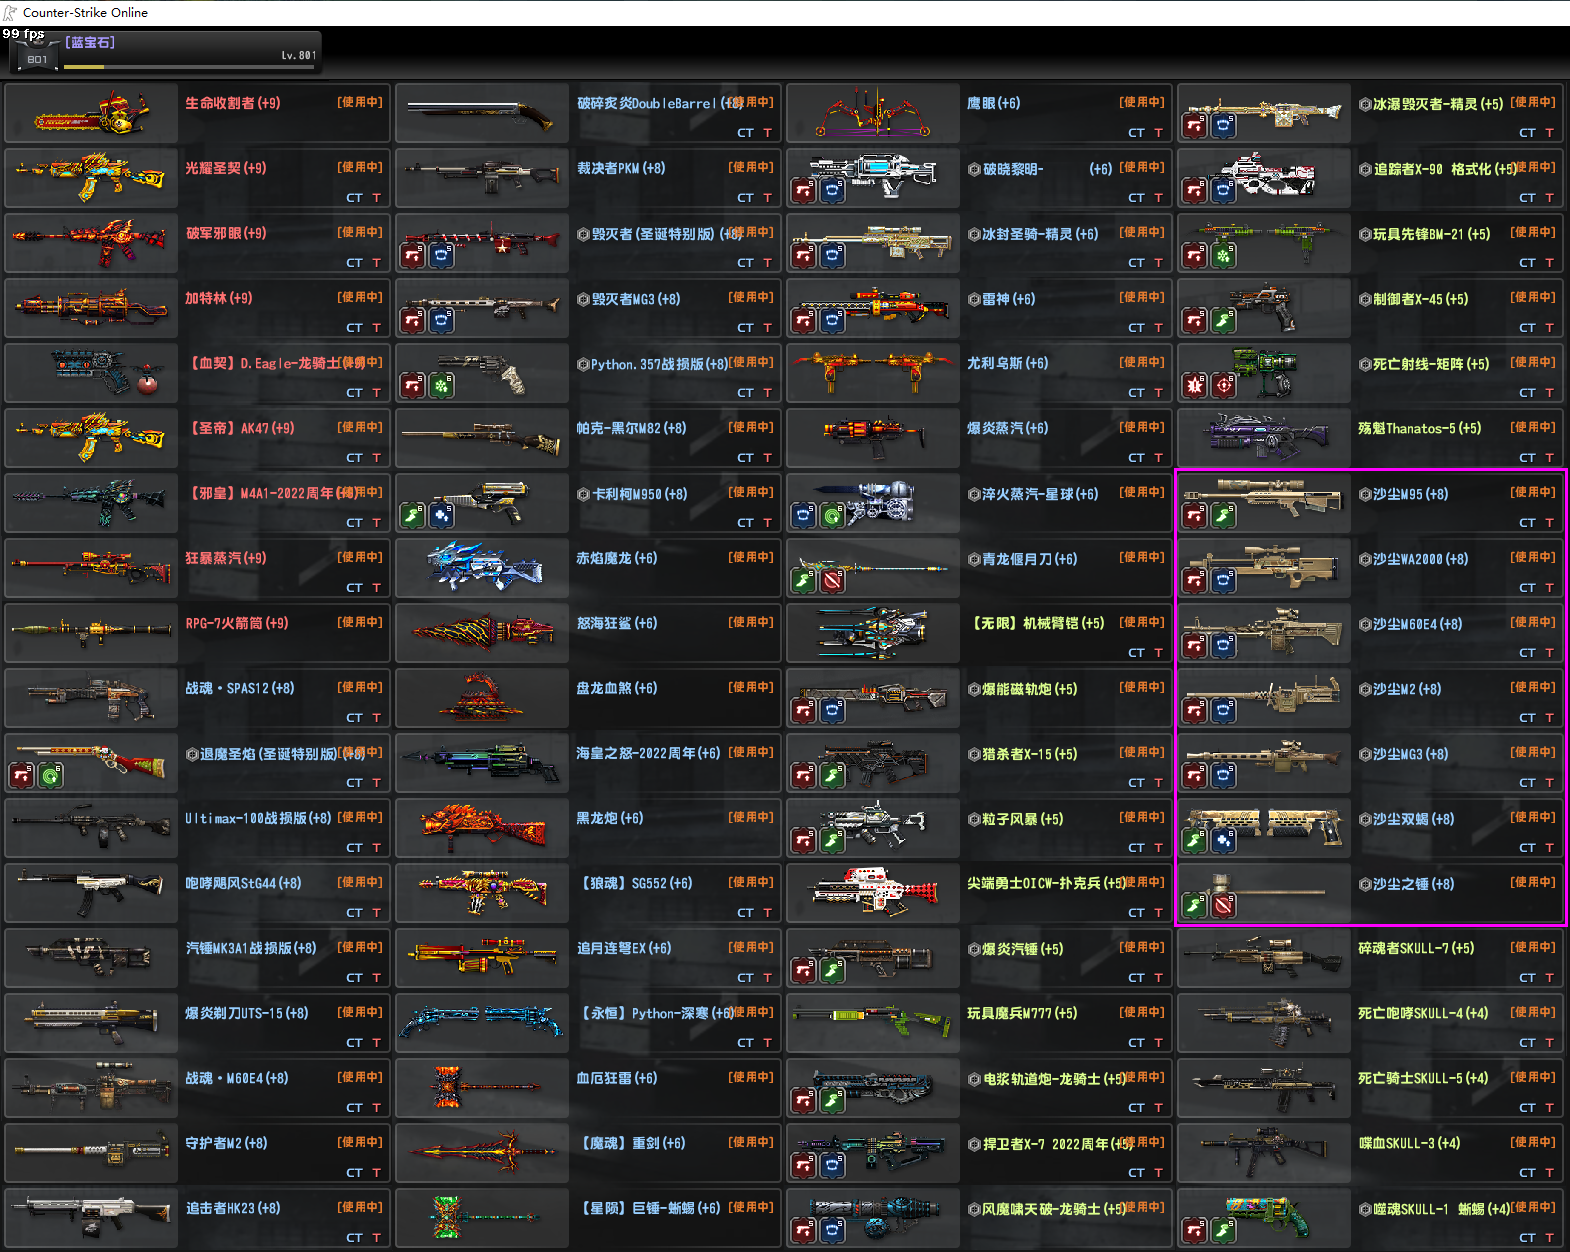Image resolution: width=1570 pixels, height=1252 pixels.
Task: Click the [蓝宝石] player name
Action: [x=90, y=42]
